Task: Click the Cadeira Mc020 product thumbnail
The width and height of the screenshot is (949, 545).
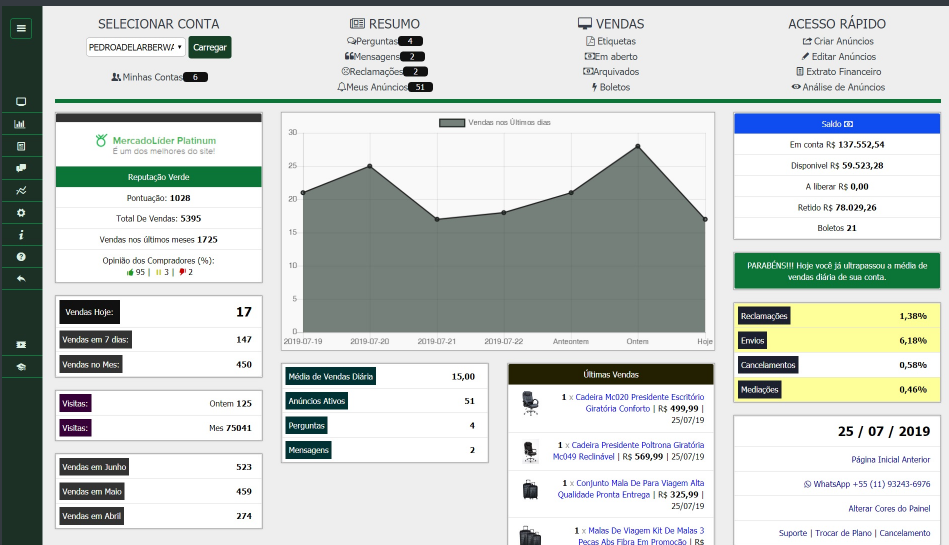Action: click(x=530, y=403)
